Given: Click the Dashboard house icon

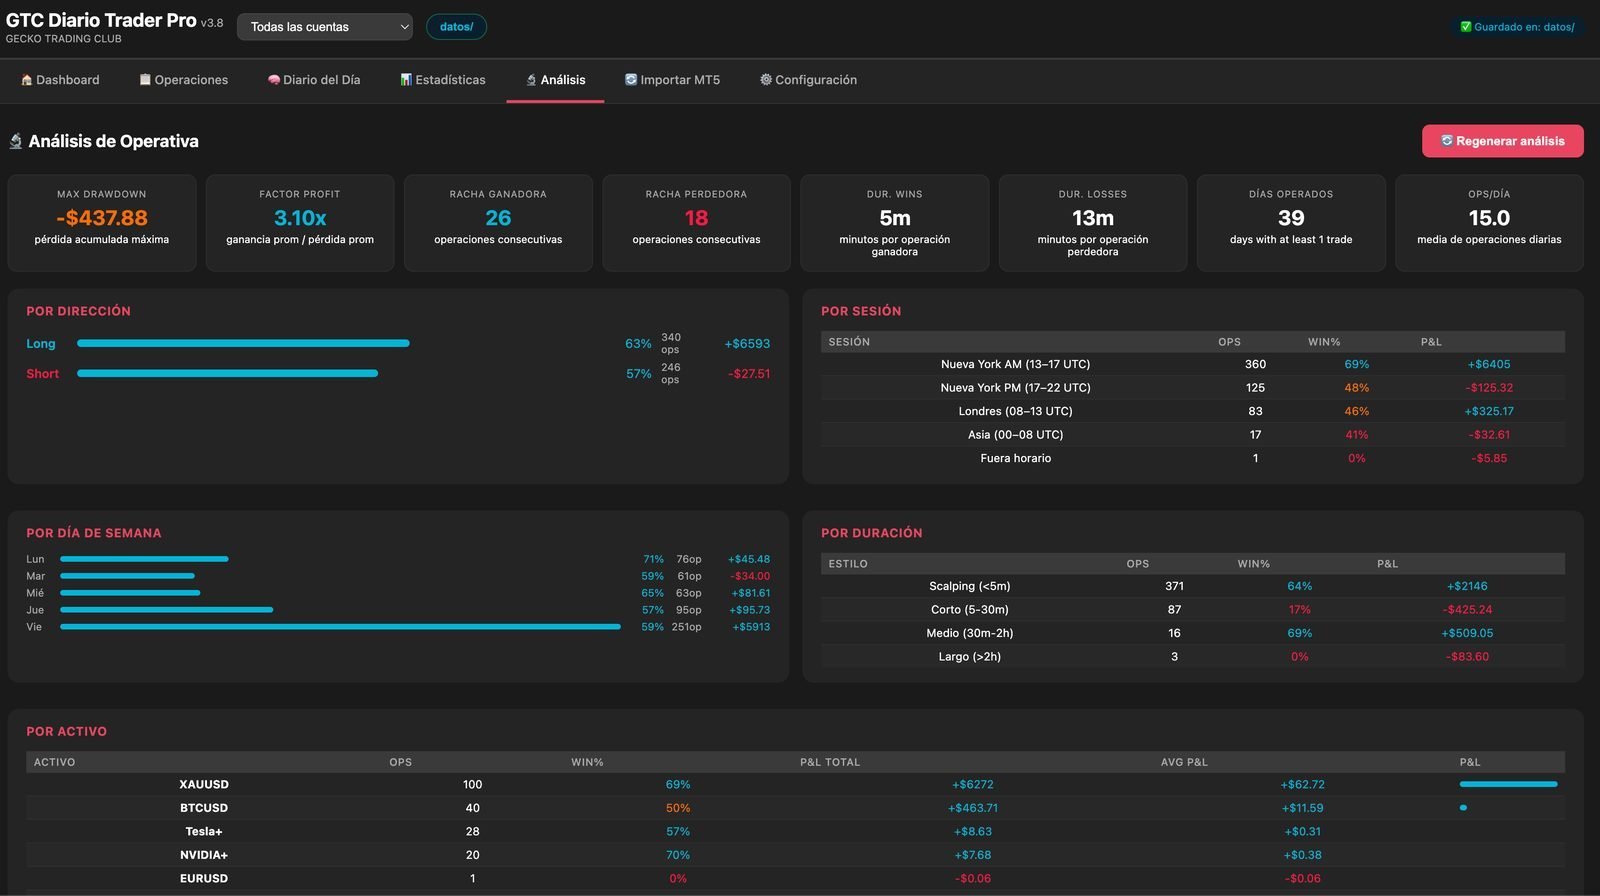Looking at the screenshot, I should 27,80.
